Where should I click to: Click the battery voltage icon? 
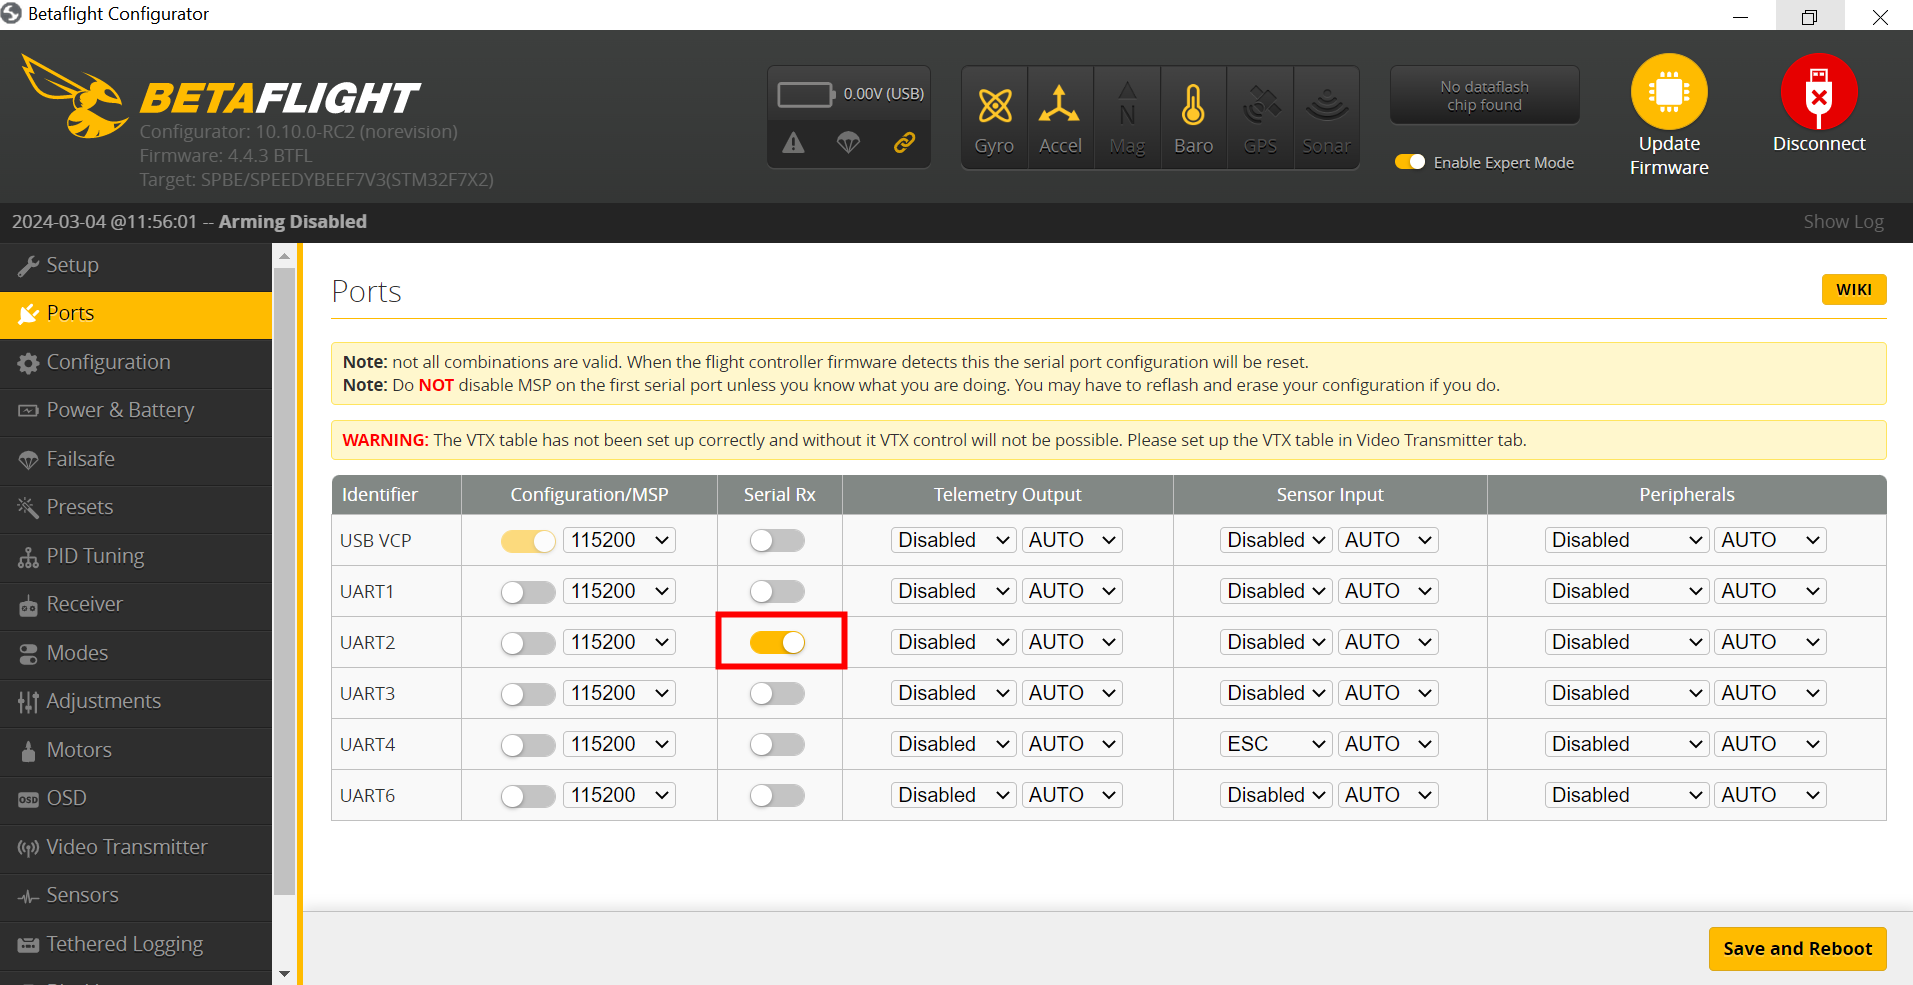pyautogui.click(x=806, y=94)
